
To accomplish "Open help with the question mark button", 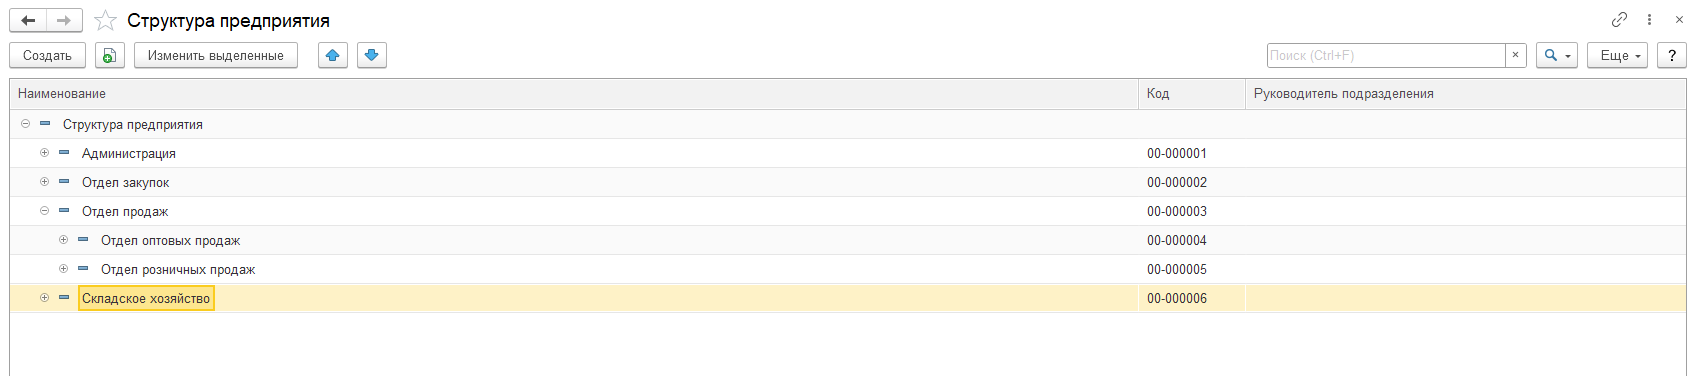I will (x=1672, y=56).
